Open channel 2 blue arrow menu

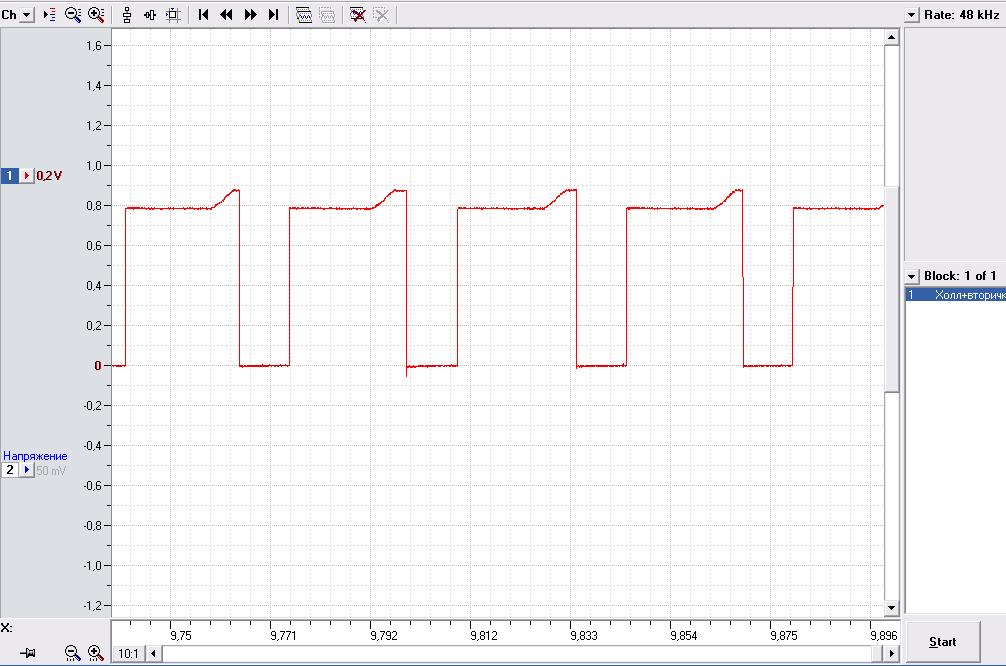pos(26,470)
